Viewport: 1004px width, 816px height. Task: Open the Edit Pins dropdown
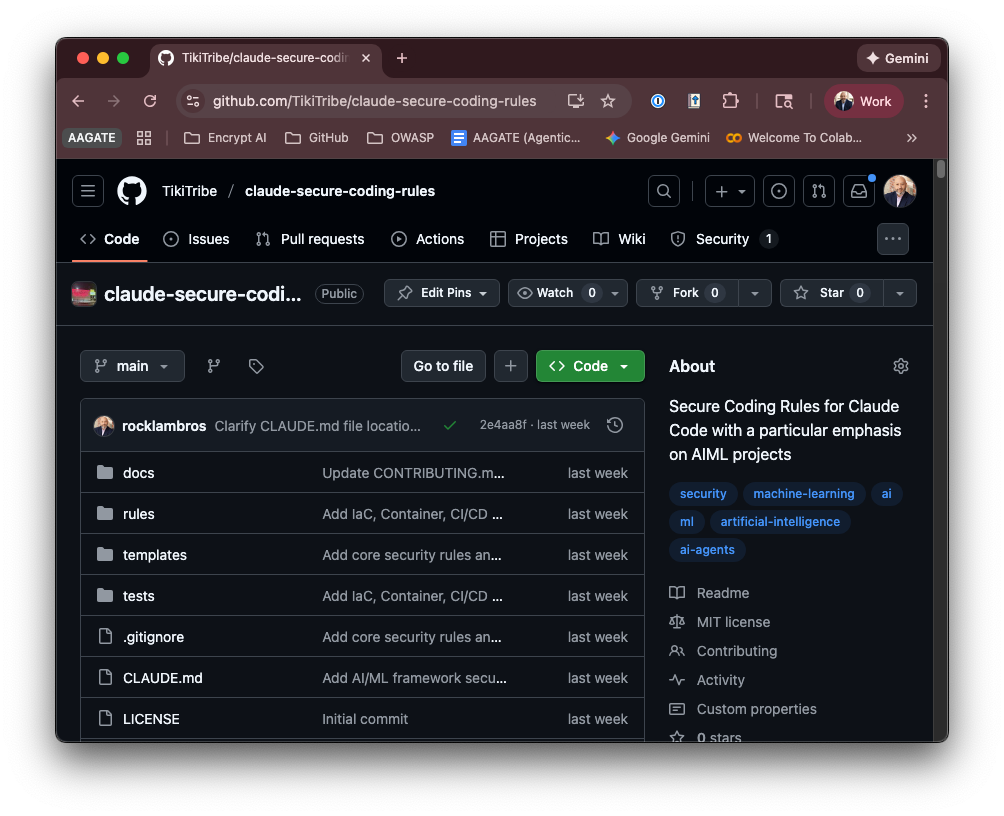pyautogui.click(x=442, y=293)
